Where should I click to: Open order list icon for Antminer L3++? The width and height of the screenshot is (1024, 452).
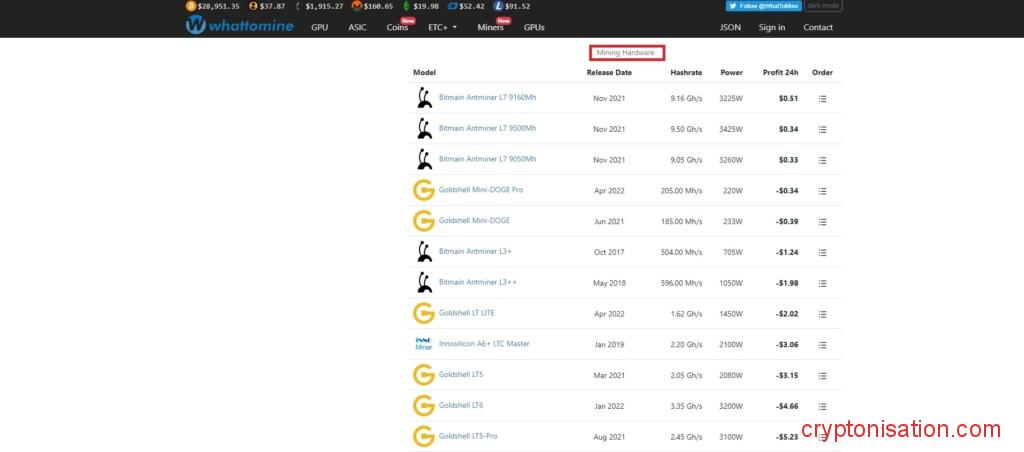(x=822, y=283)
